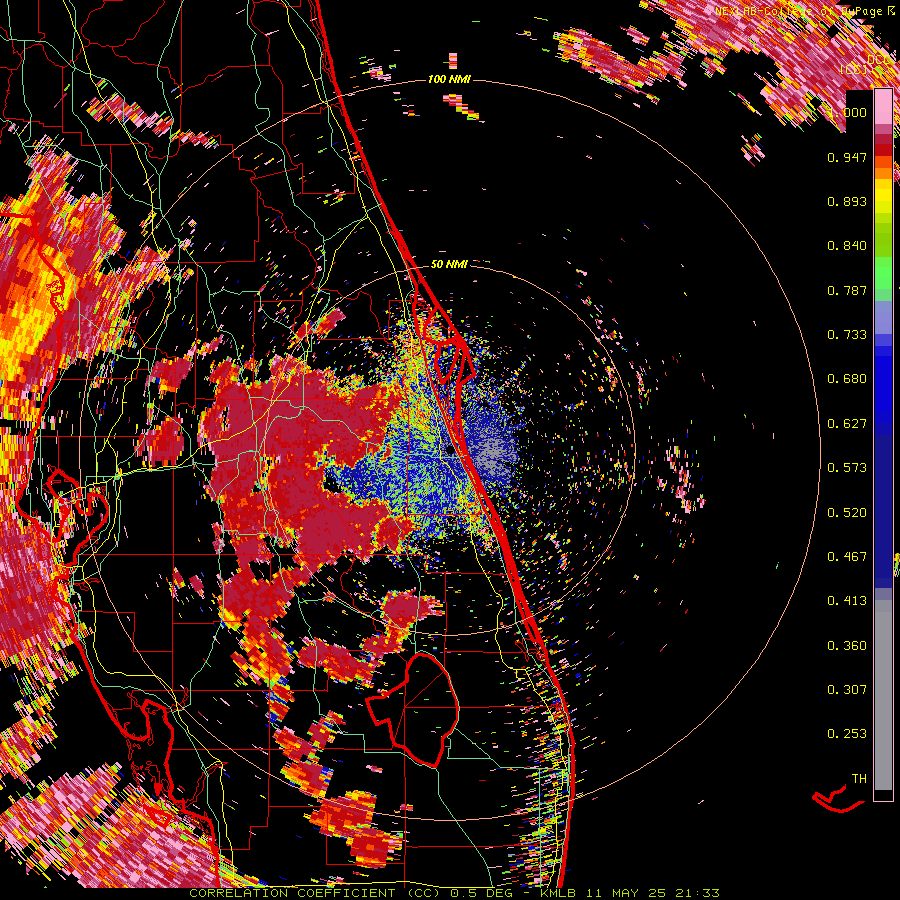Click the "CORRELATION COEFFICIENT (CC)" caption text
Screen dimensions: 900x900
(315, 893)
